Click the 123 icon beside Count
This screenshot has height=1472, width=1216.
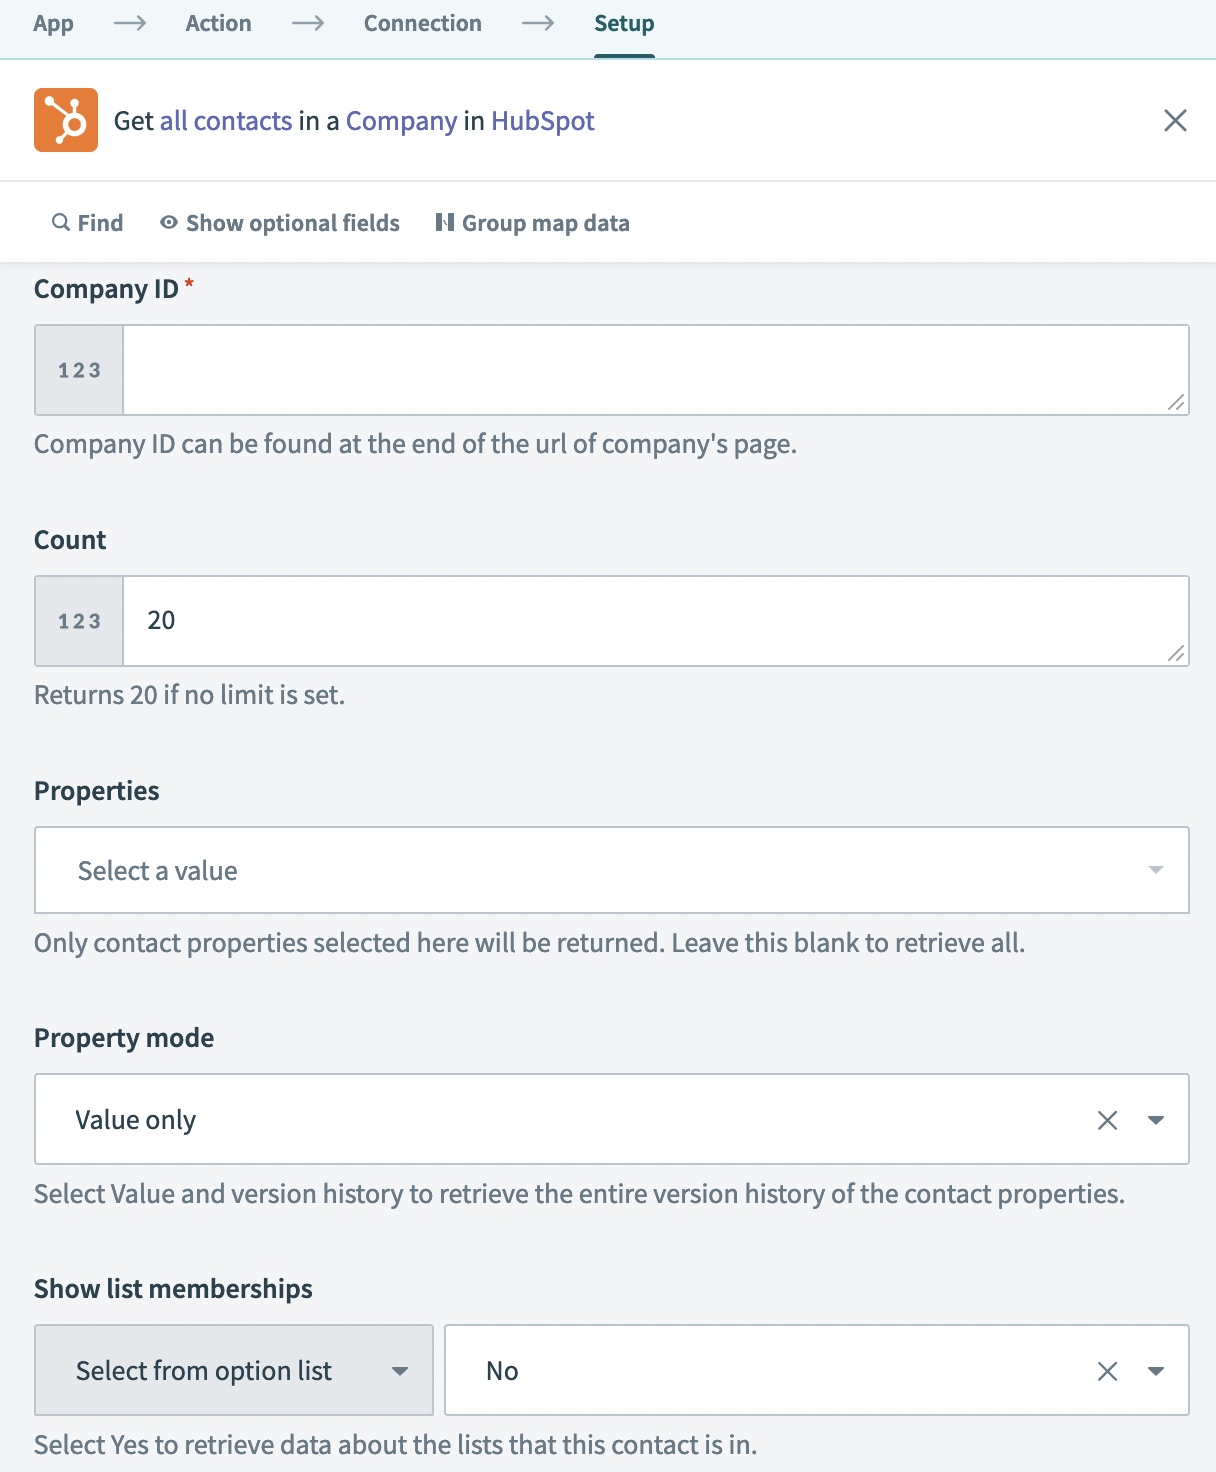click(78, 620)
